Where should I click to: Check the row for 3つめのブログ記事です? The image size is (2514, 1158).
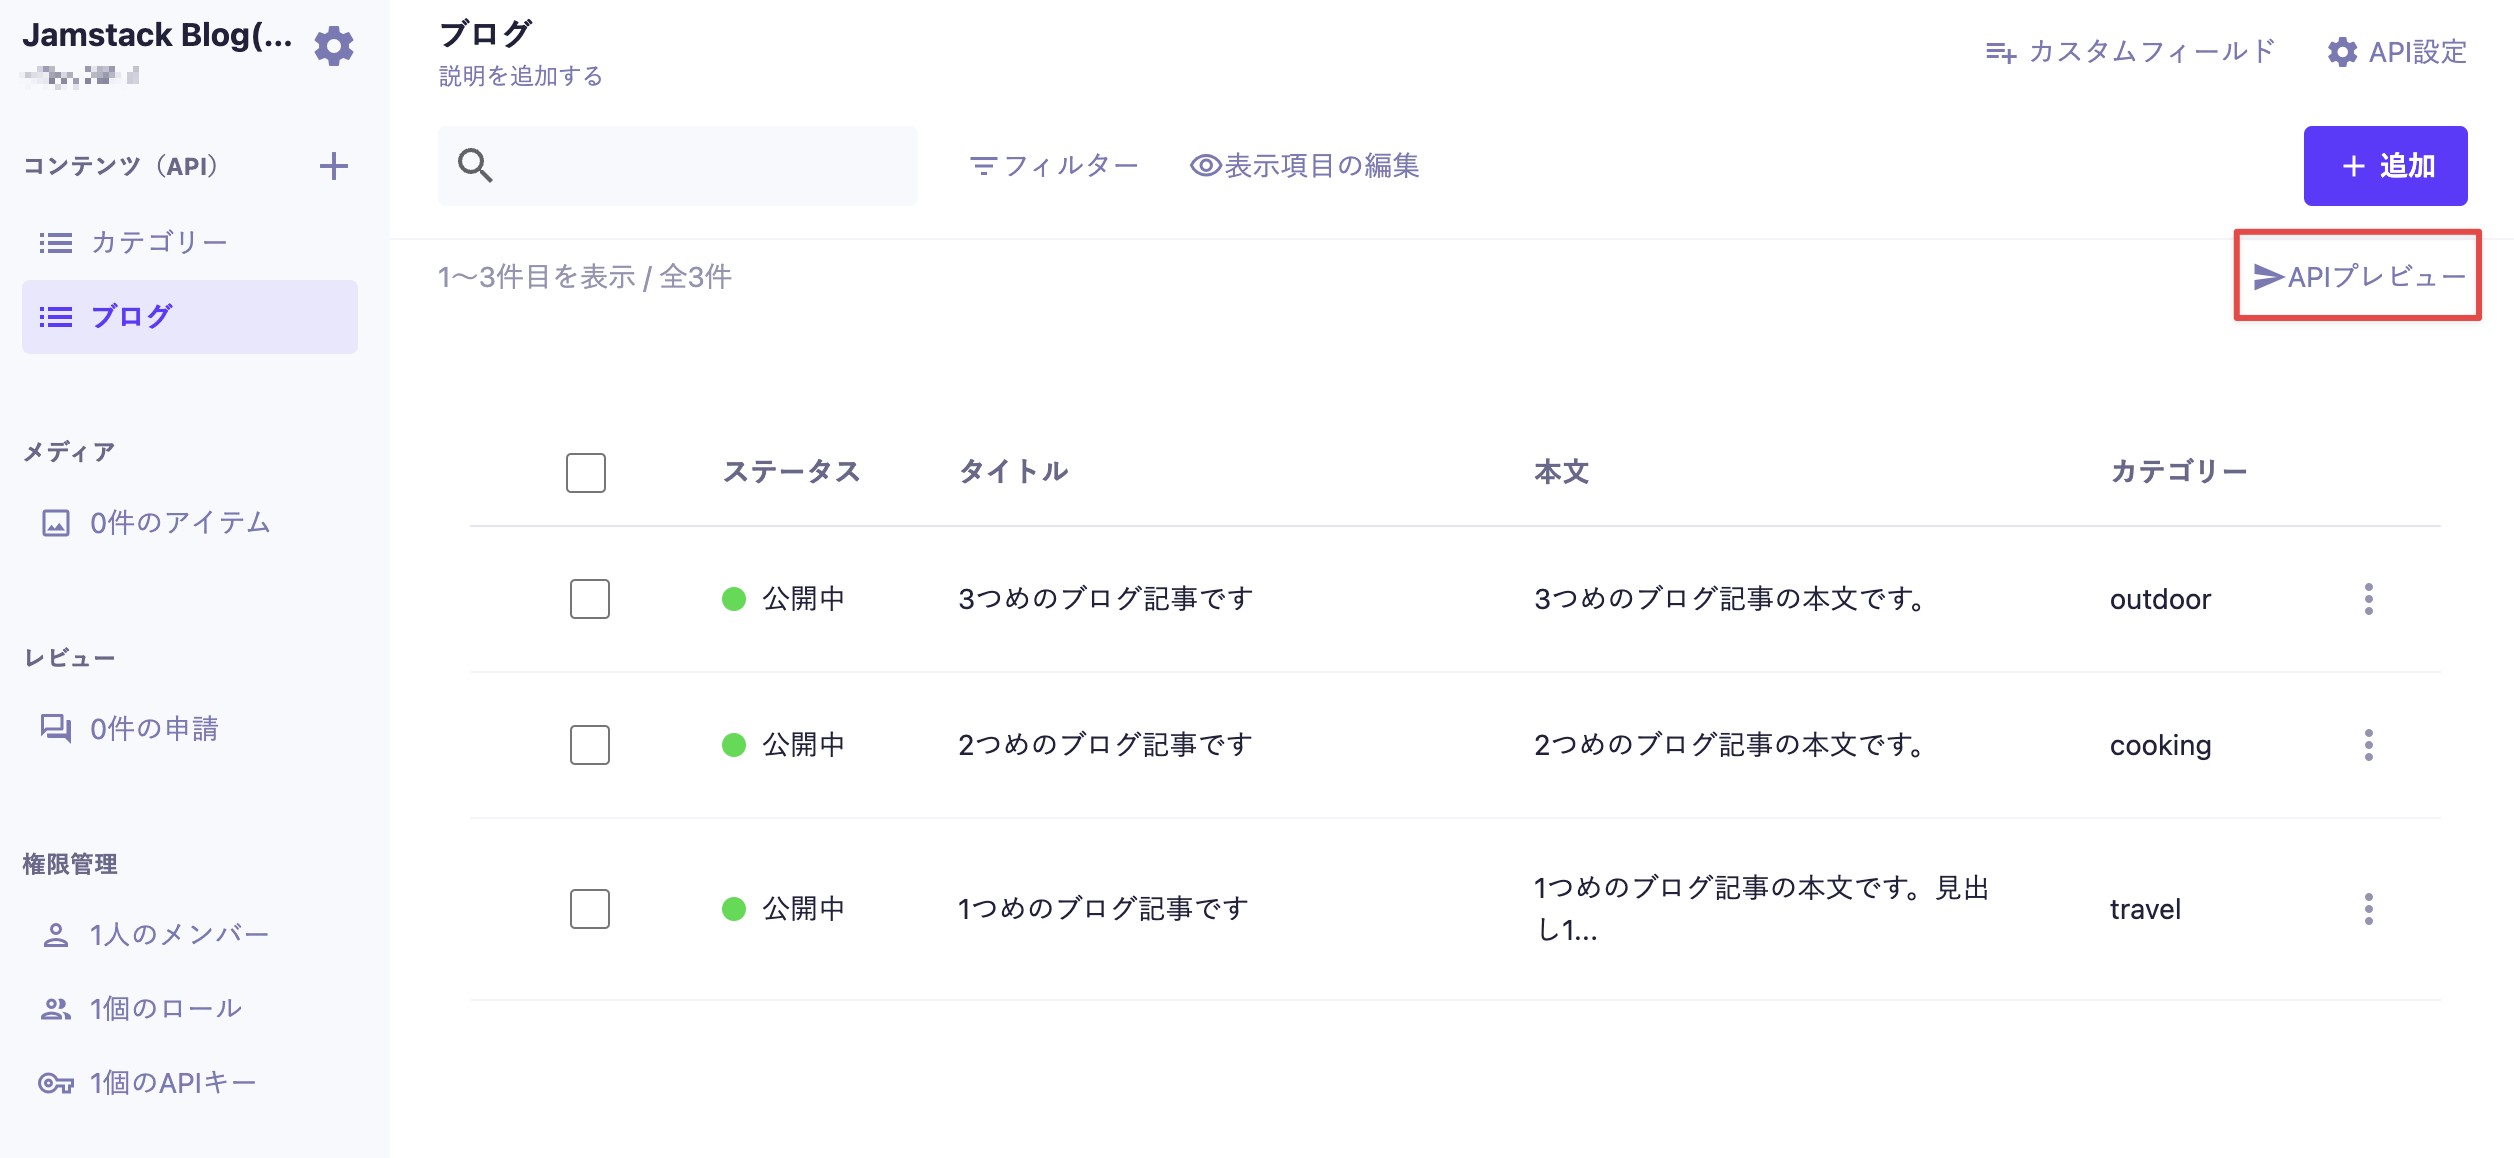tap(590, 599)
